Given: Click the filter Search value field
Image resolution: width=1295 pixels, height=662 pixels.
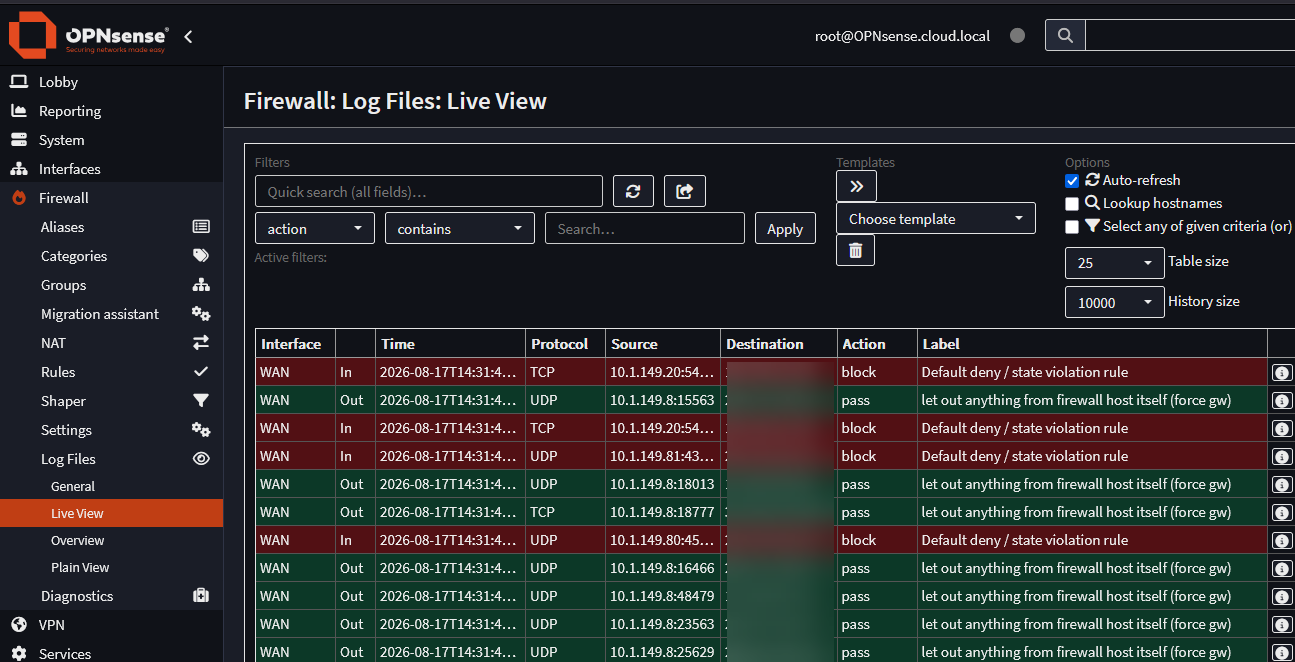Looking at the screenshot, I should [x=645, y=228].
